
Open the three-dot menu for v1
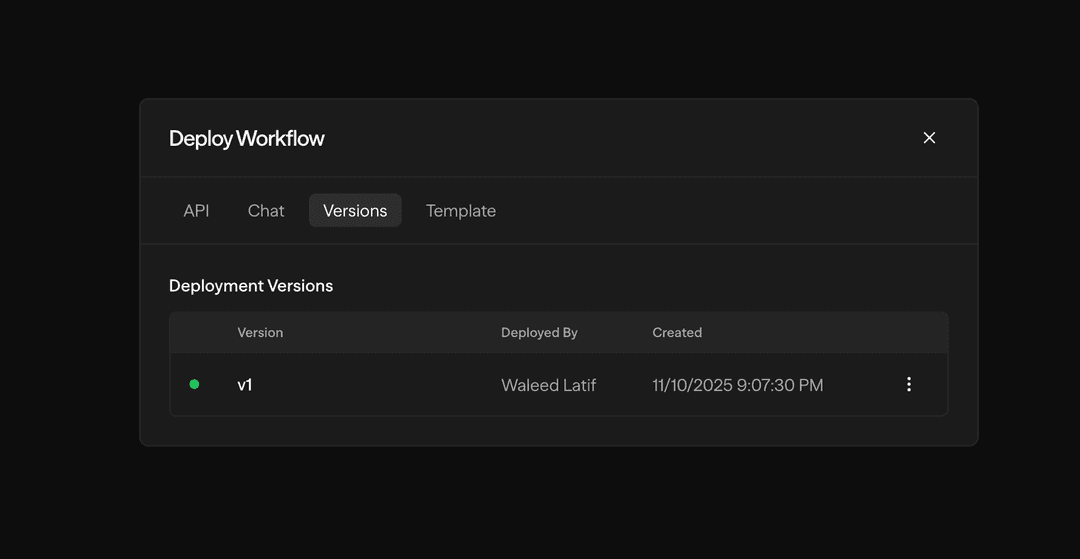[908, 384]
